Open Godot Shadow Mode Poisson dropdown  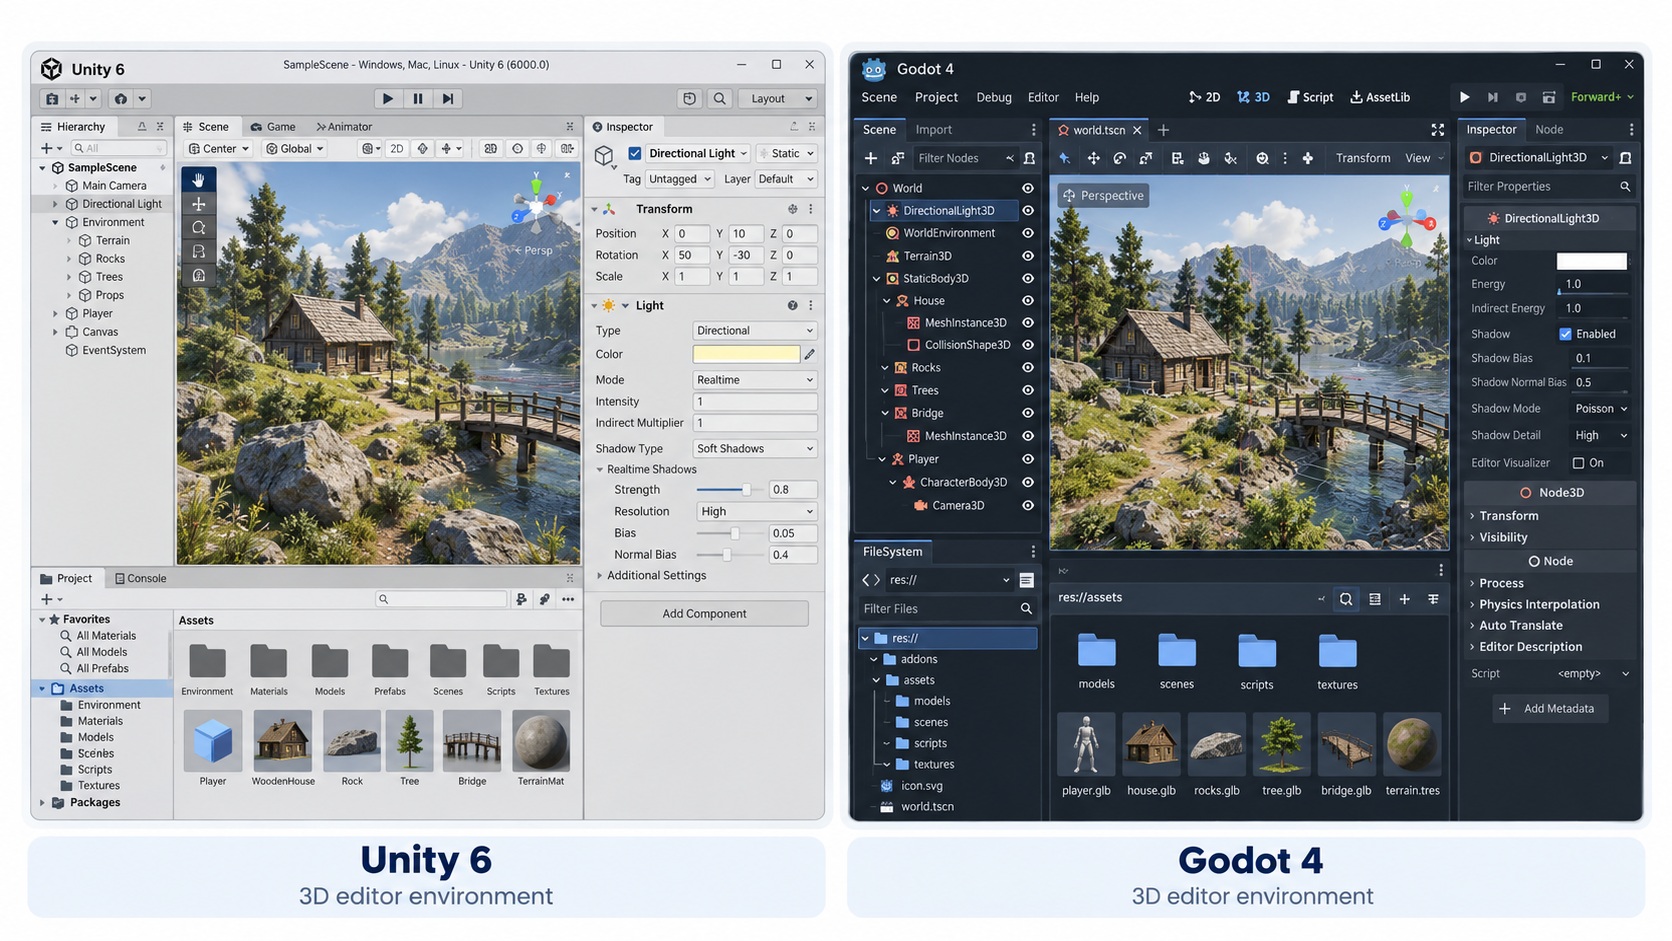1599,408
